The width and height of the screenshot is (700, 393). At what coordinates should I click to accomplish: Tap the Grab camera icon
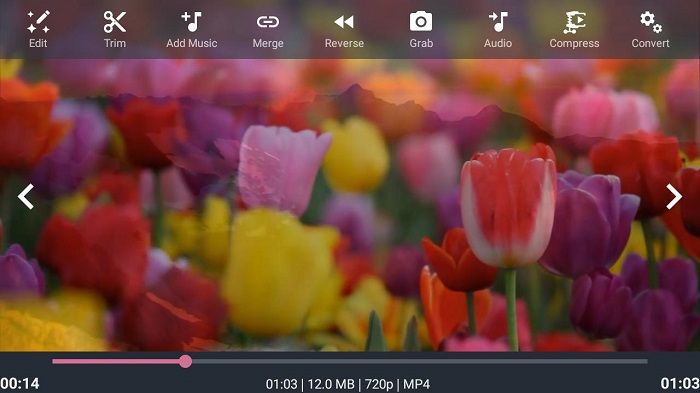tap(421, 22)
